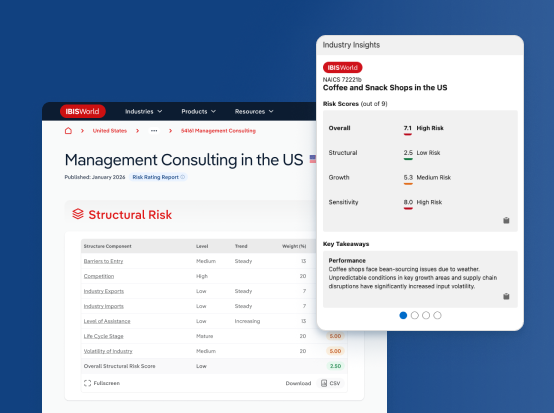The image size is (554, 413).
Task: Click the US flag next to title
Action: (x=313, y=159)
